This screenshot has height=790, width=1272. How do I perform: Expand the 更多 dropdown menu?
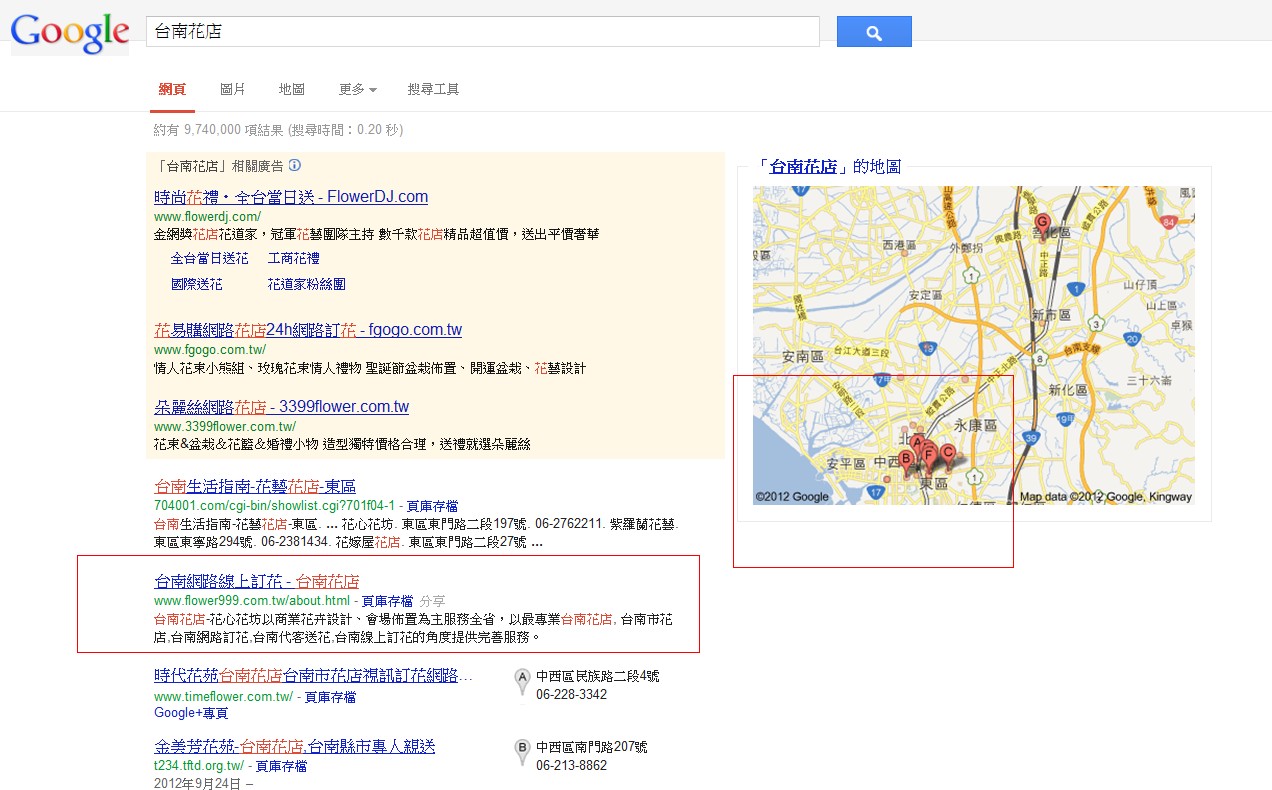pos(357,90)
